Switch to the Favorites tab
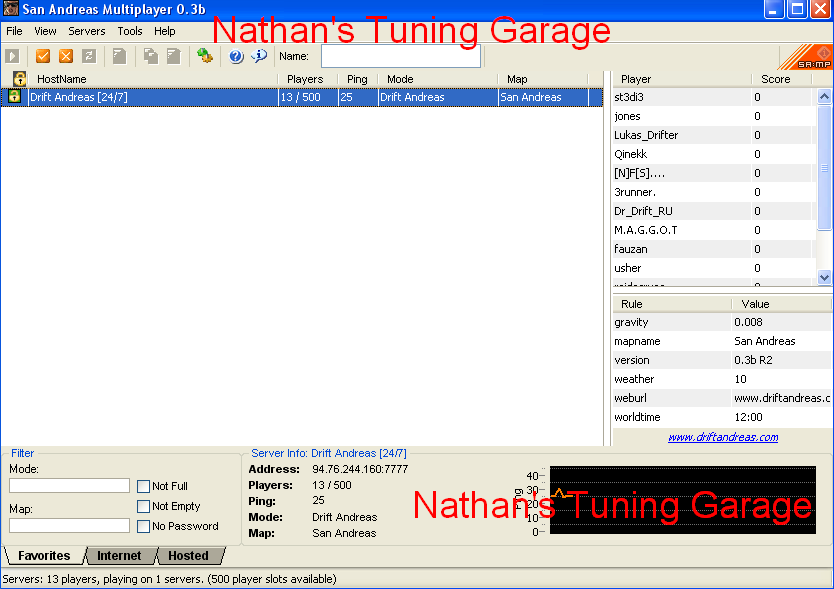This screenshot has height=589, width=834. pos(44,555)
